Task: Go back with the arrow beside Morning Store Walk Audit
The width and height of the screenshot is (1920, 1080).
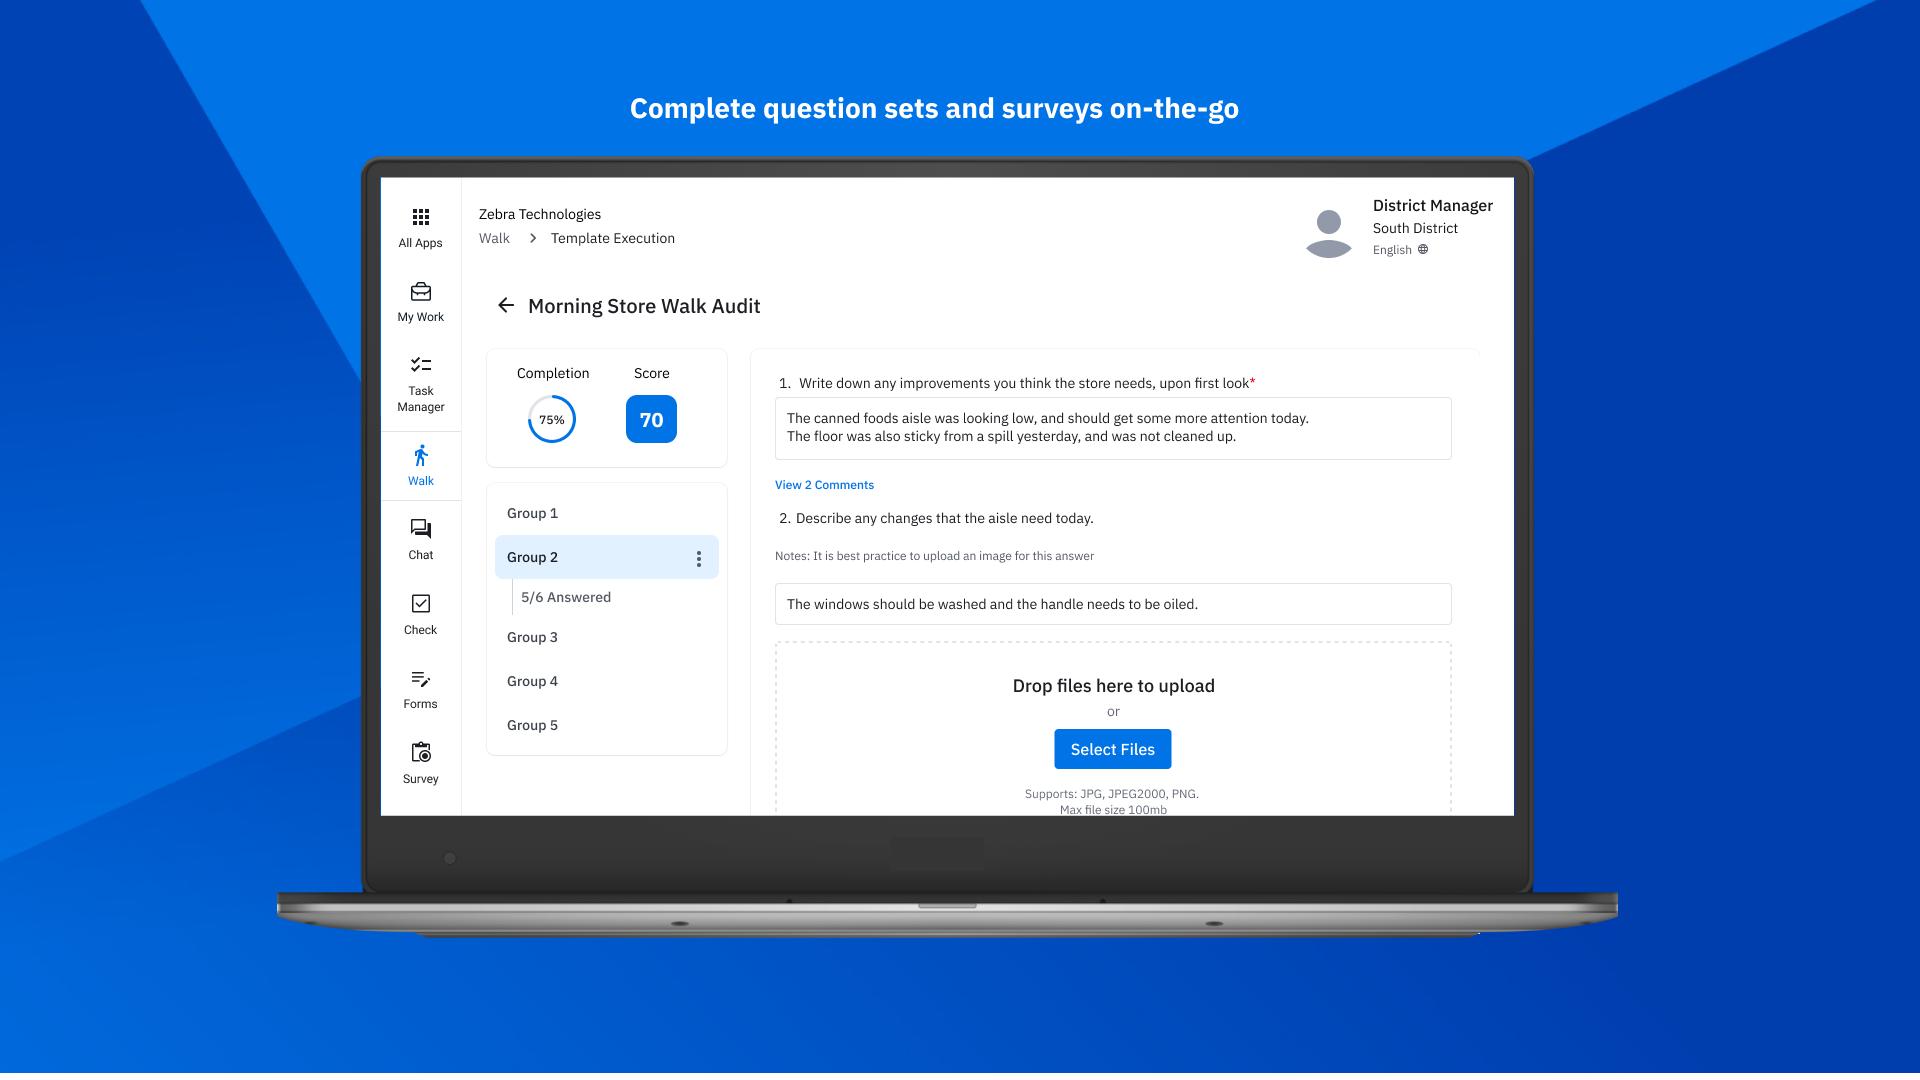Action: [506, 306]
